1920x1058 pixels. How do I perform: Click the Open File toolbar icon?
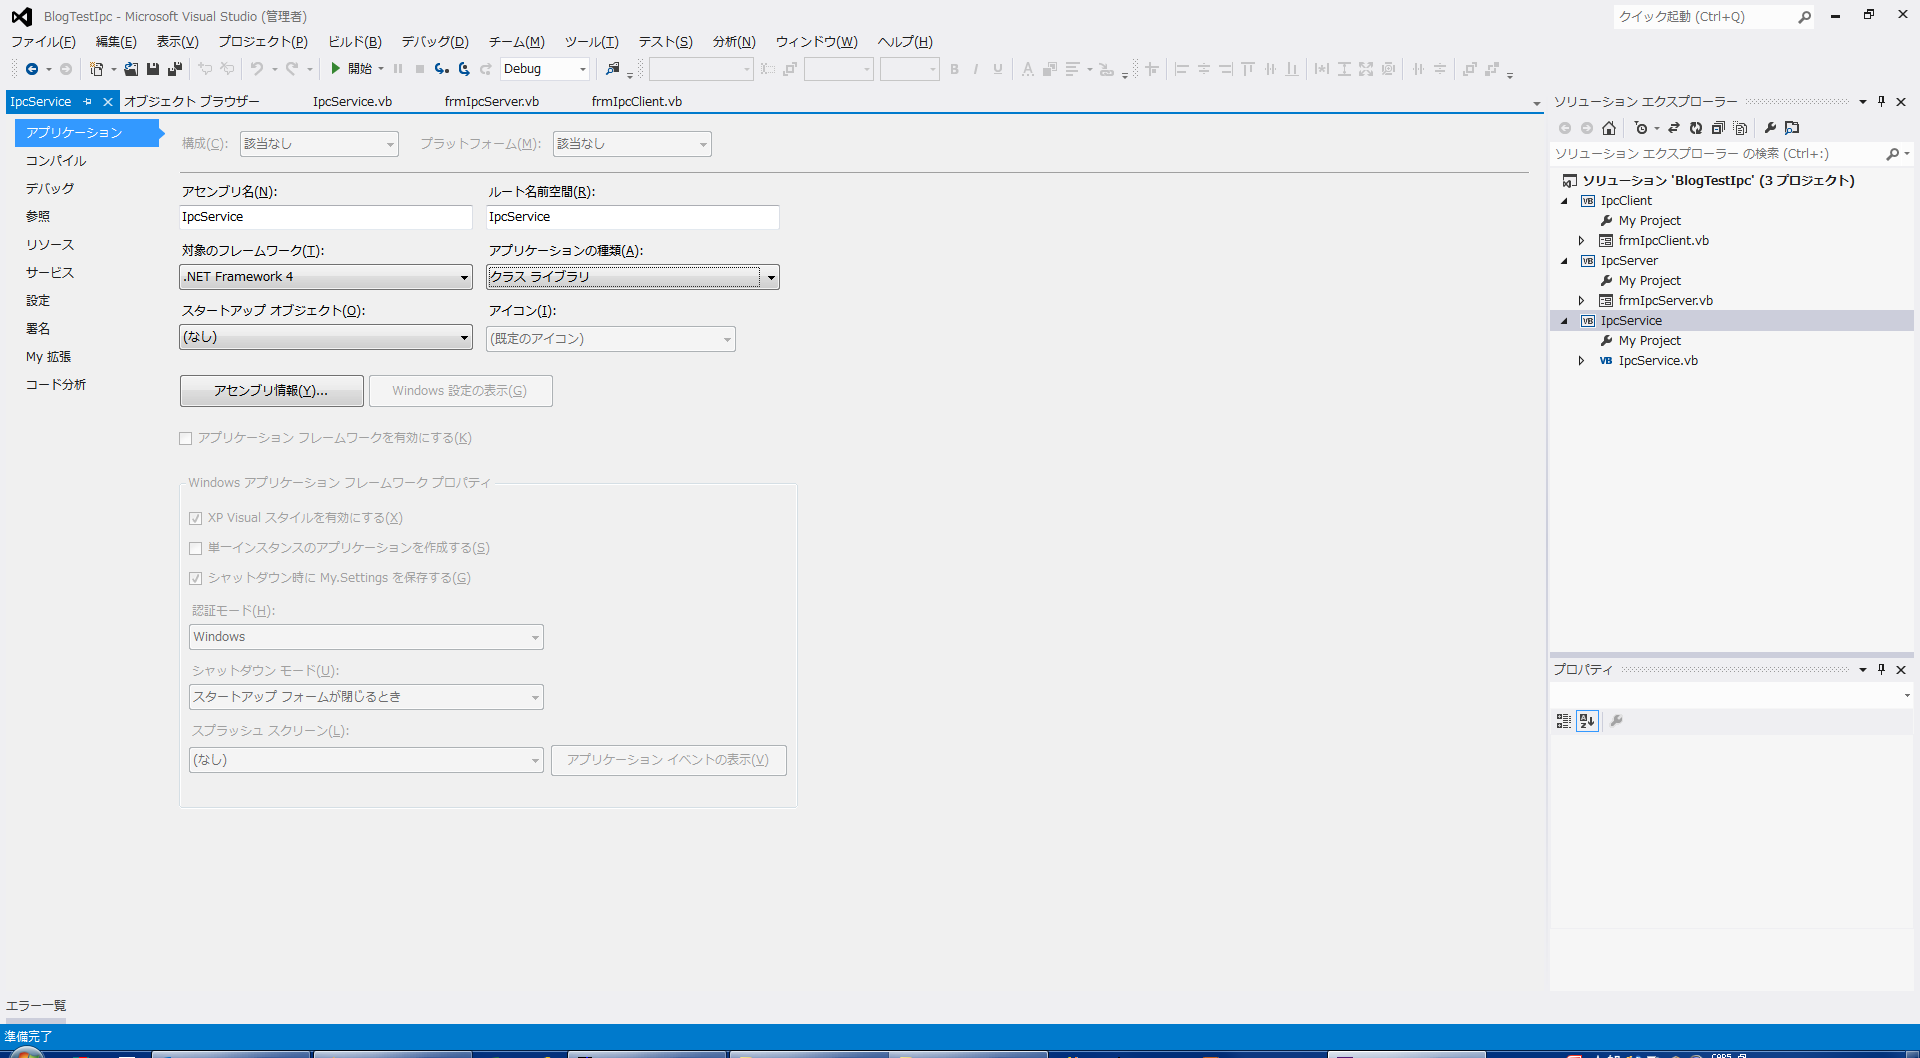coord(131,69)
